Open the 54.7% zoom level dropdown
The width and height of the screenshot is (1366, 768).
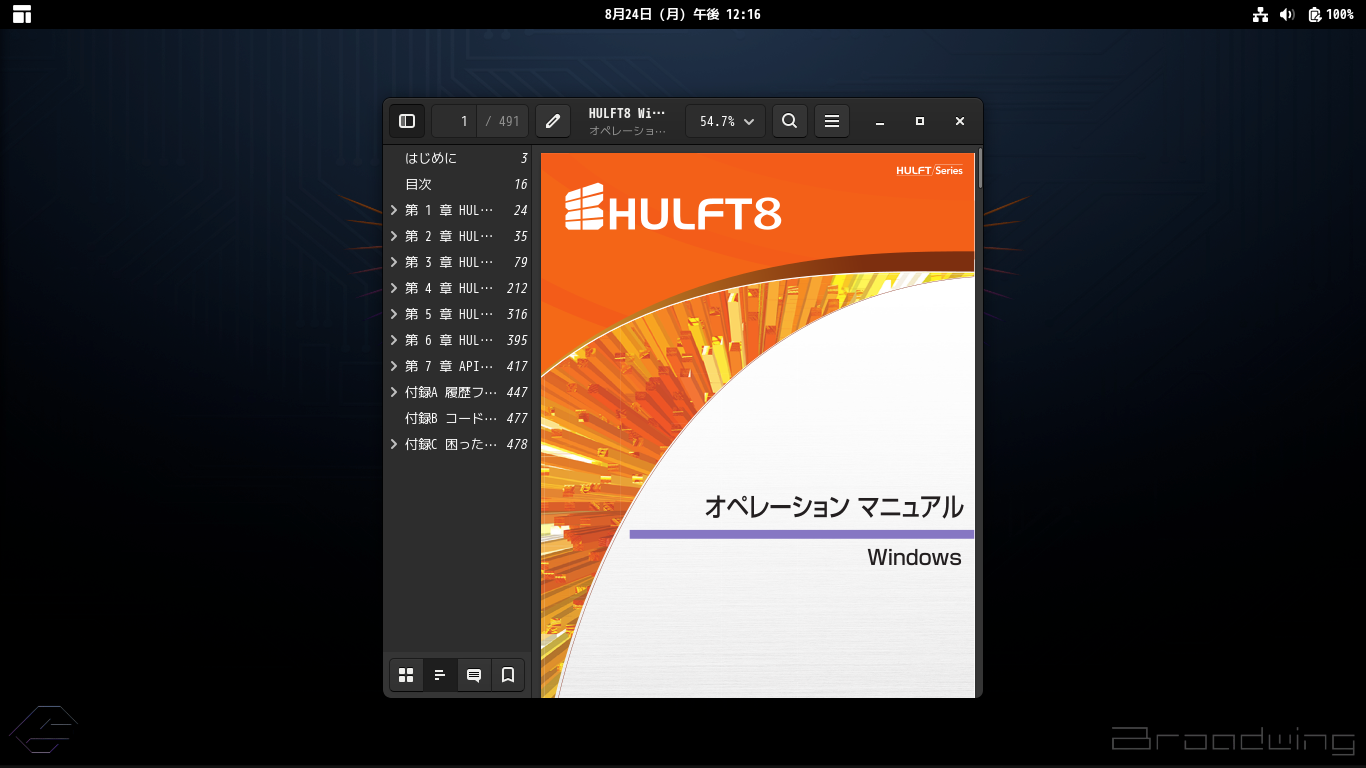click(x=726, y=121)
